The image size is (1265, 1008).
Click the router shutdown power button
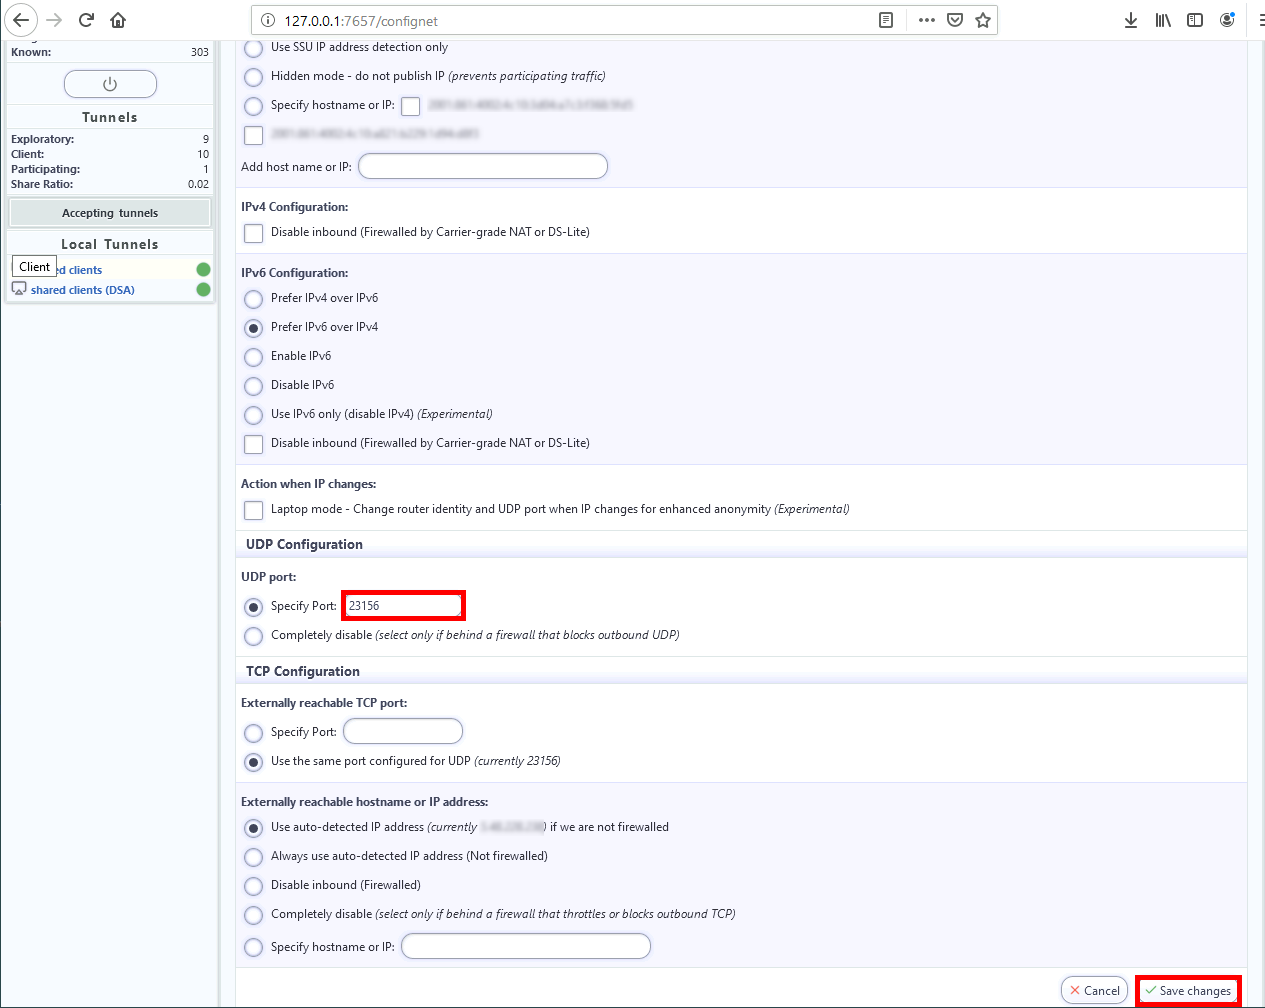110,84
